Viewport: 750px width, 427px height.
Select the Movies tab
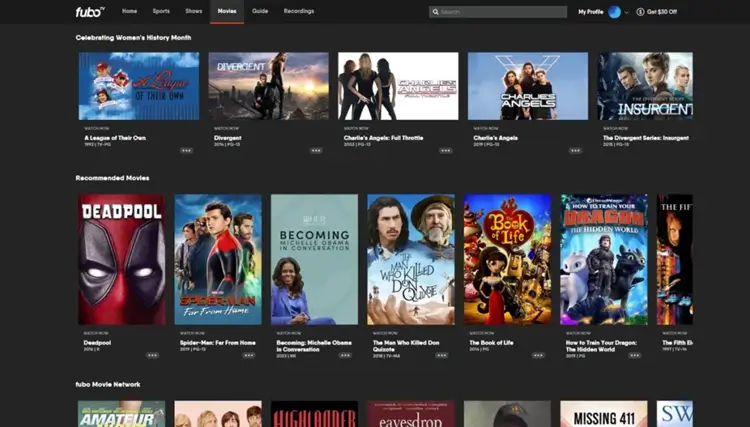[227, 11]
